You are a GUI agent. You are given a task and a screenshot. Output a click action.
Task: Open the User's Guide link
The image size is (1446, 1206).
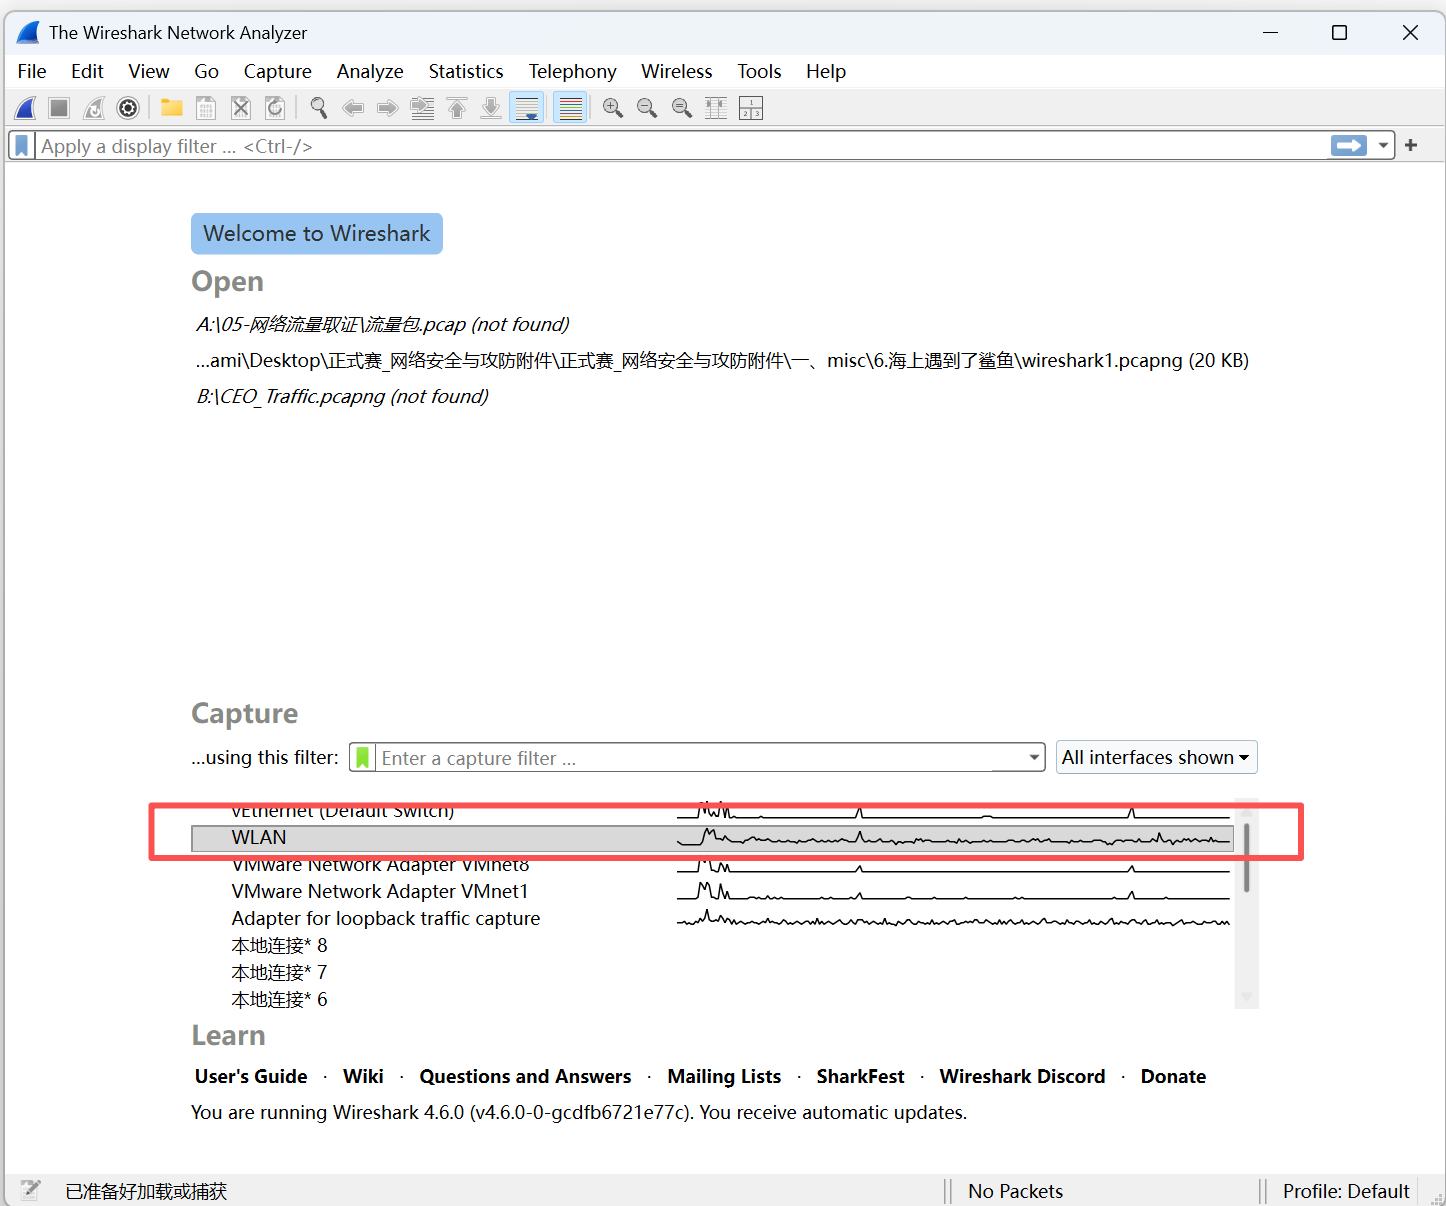pyautogui.click(x=251, y=1077)
